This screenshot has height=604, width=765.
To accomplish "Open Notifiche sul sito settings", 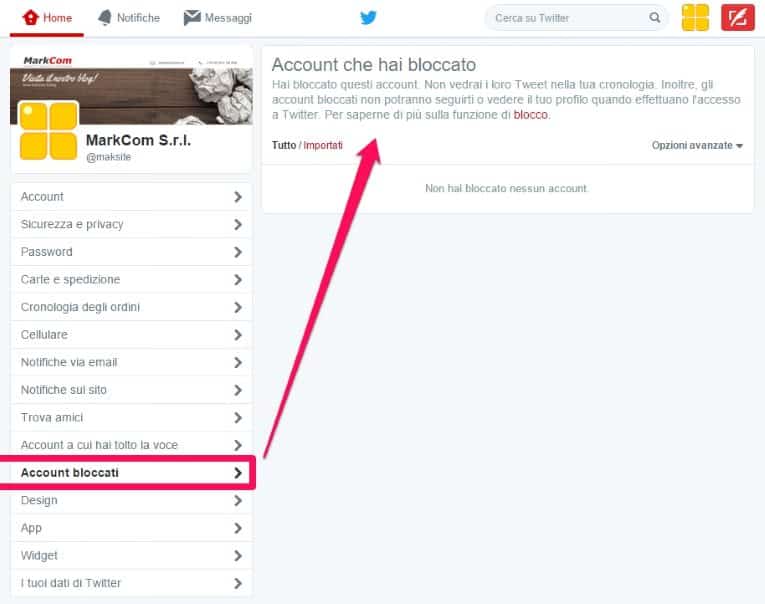I will point(131,390).
